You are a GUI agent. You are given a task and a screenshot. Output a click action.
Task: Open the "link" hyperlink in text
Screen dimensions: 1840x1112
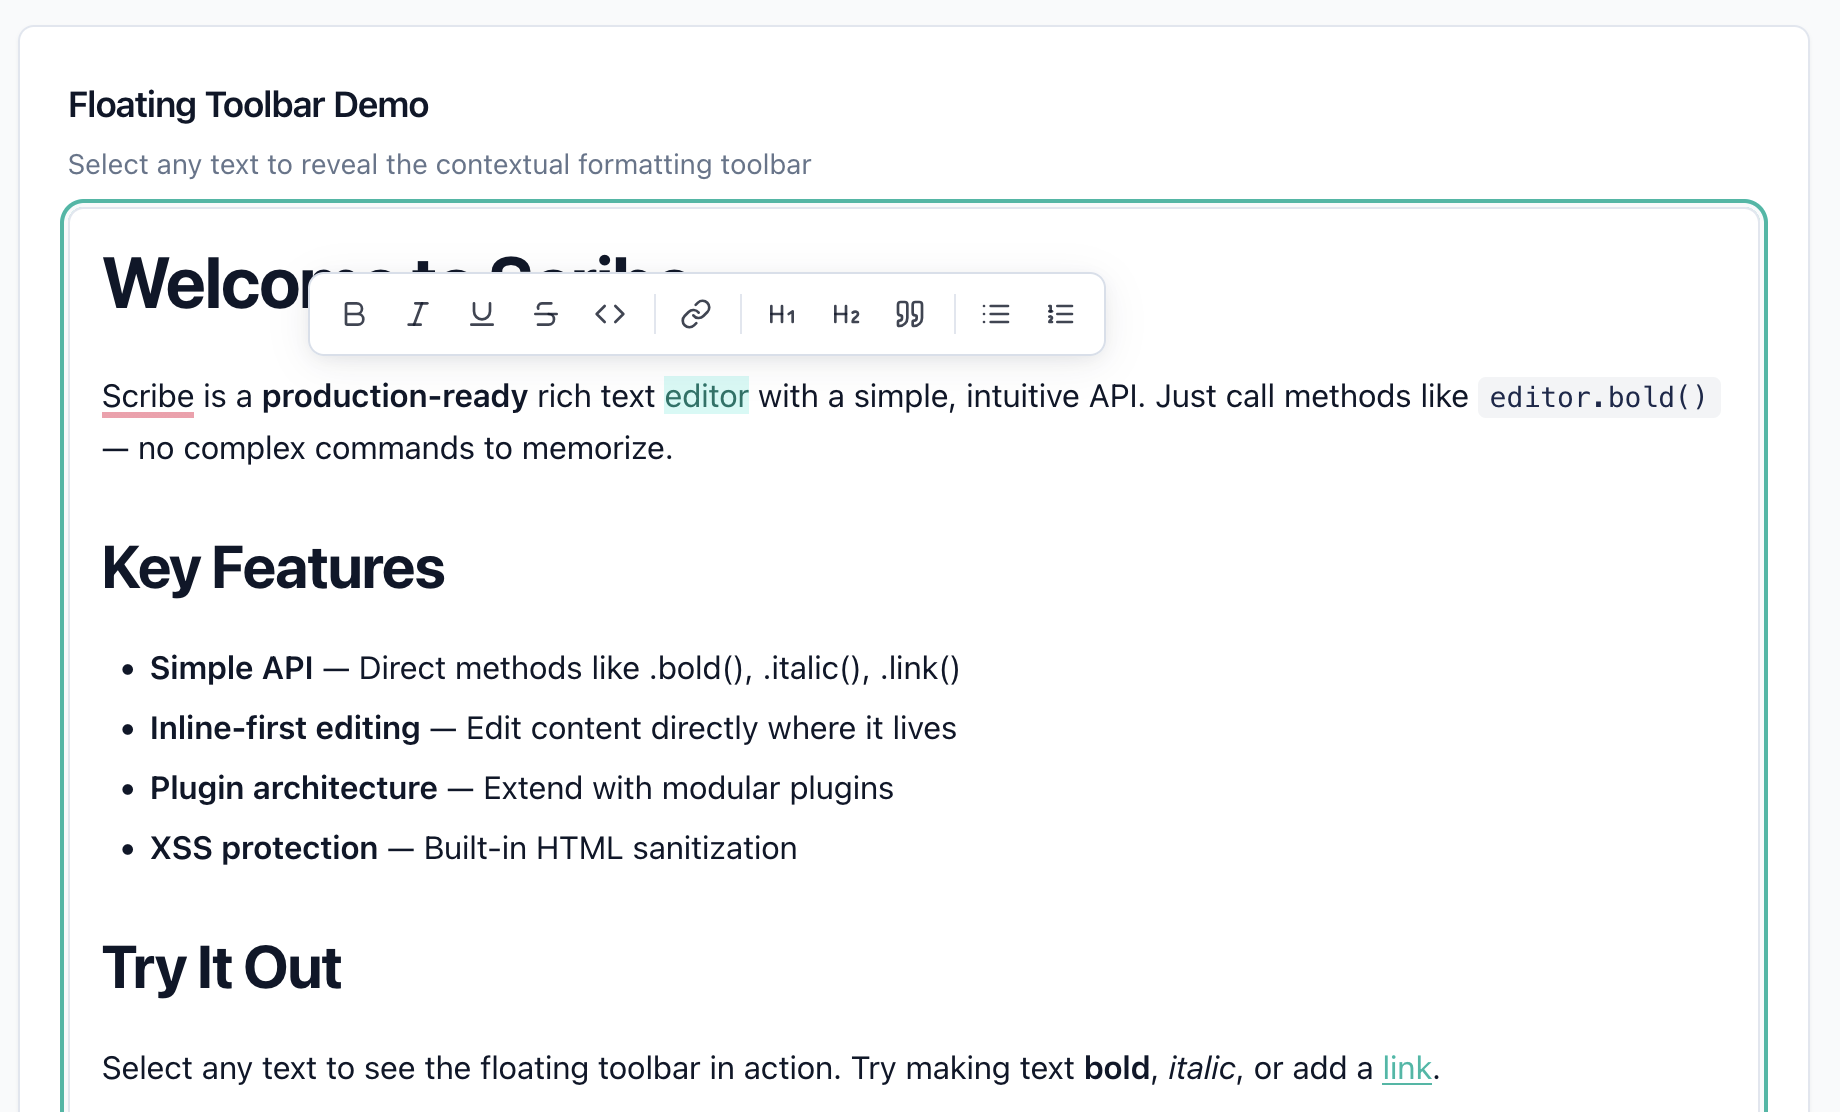click(x=1406, y=1068)
